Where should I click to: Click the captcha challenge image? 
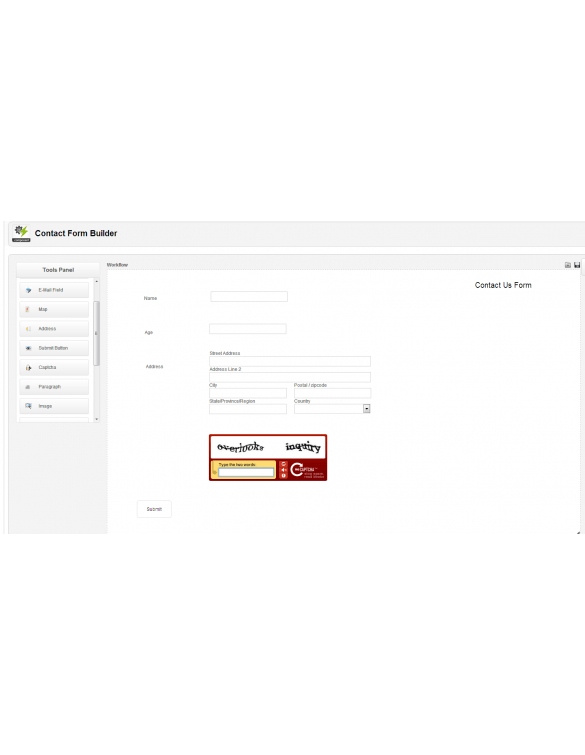point(268,447)
